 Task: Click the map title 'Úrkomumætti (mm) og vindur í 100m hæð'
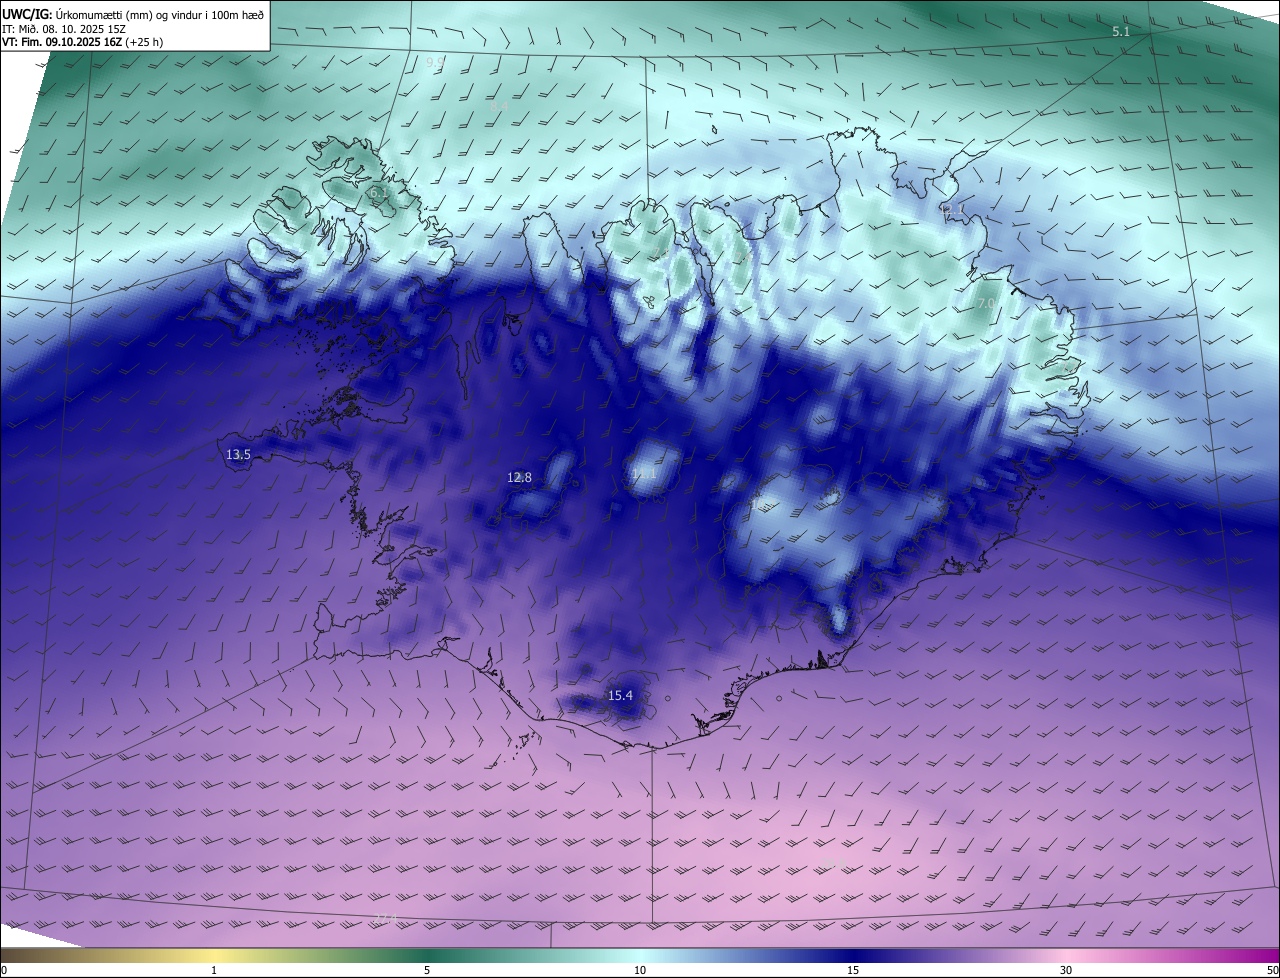click(159, 13)
